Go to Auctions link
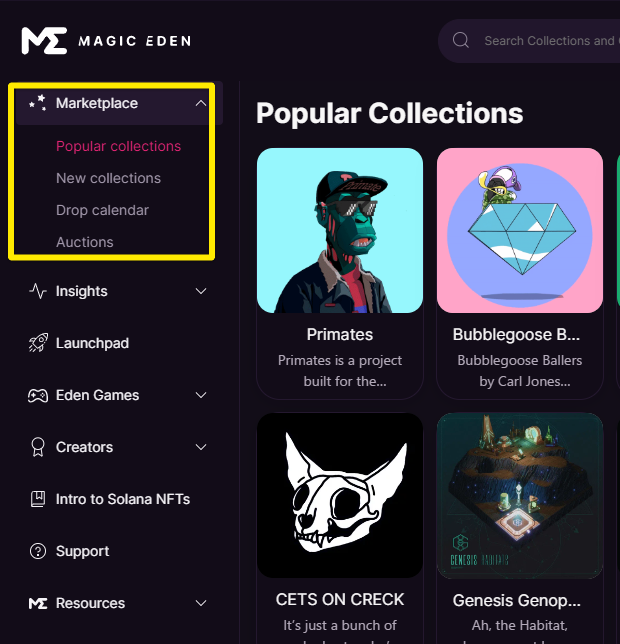620x644 pixels. (85, 242)
